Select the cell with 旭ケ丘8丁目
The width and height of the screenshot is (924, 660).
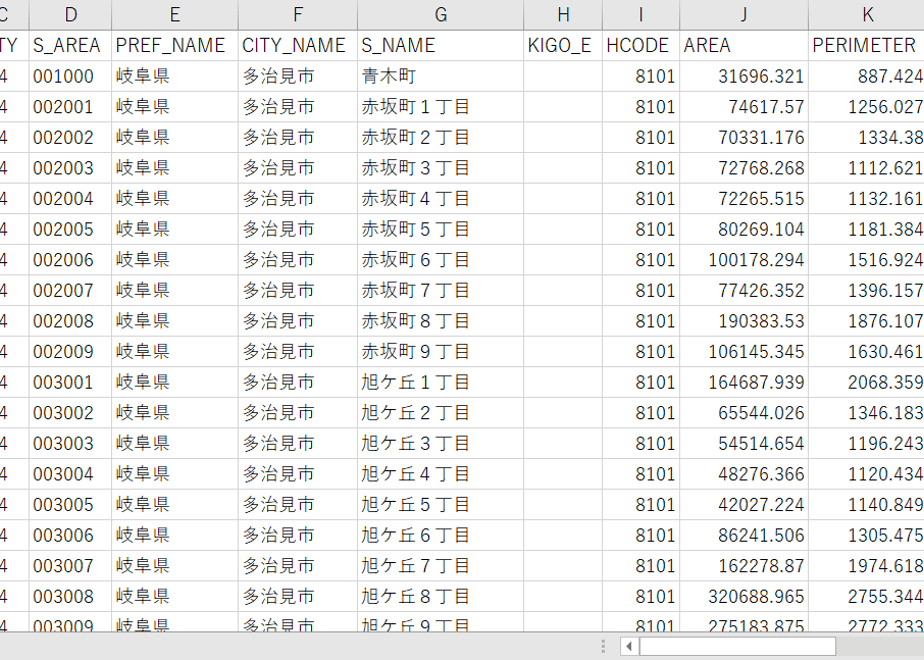point(440,597)
